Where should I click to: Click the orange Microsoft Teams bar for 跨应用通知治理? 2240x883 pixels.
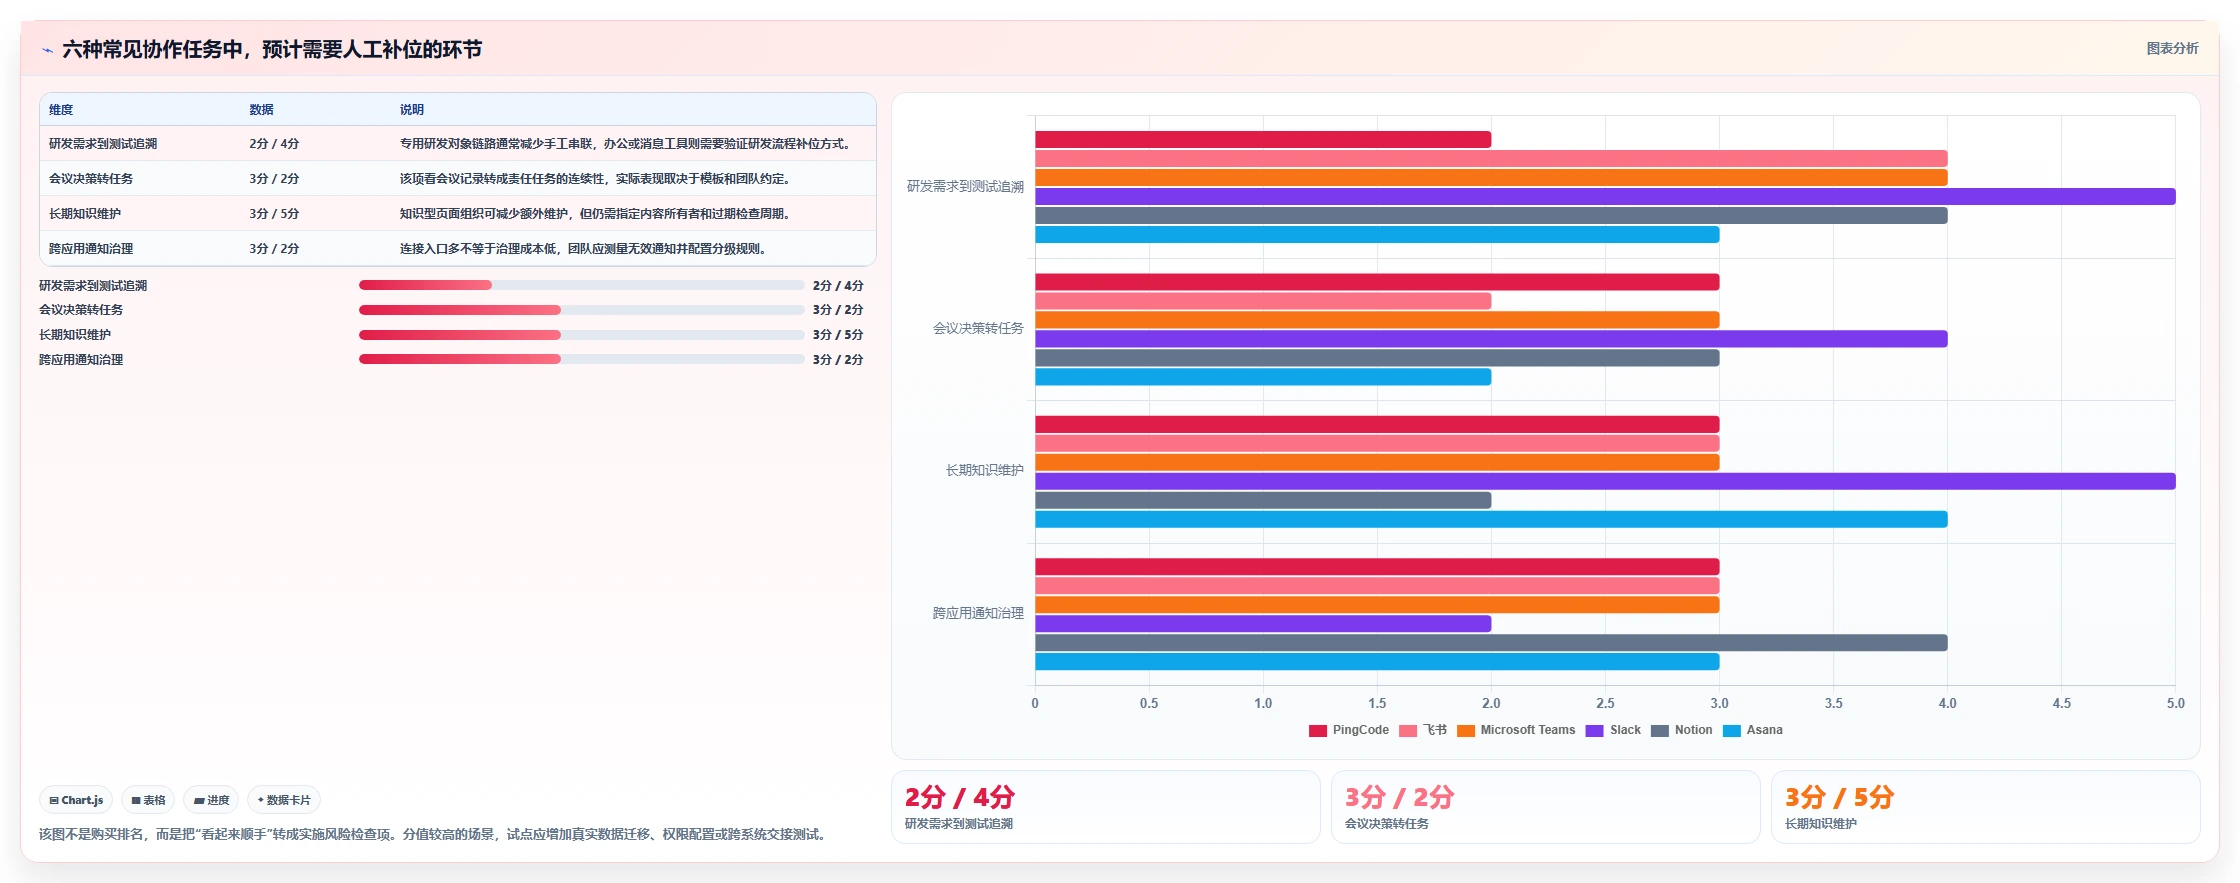coord(1377,605)
